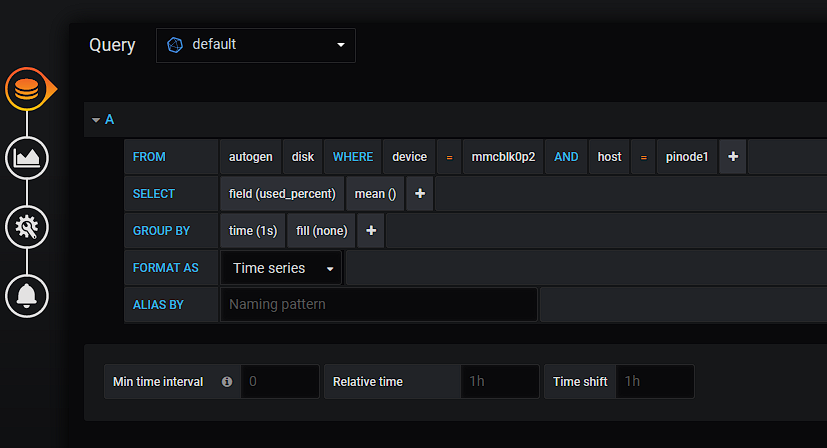This screenshot has height=448, width=827.
Task: Edit the time (1s) group interval
Action: click(252, 231)
